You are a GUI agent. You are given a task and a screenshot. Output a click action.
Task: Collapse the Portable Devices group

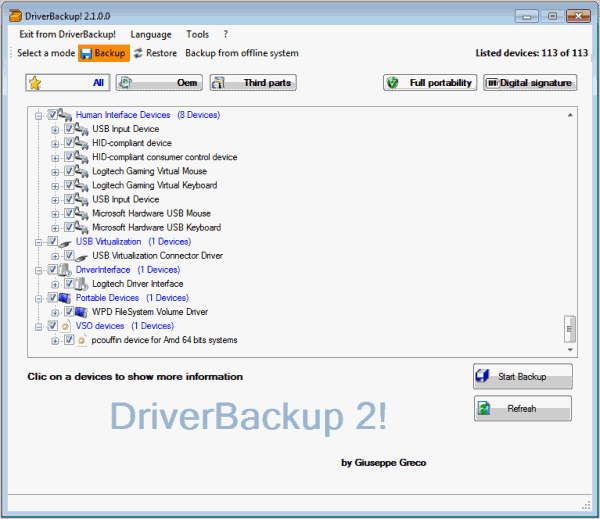pos(39,299)
